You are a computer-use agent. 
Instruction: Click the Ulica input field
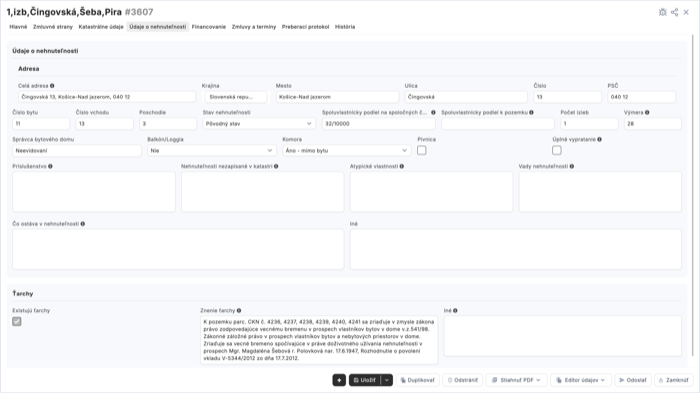pos(466,97)
